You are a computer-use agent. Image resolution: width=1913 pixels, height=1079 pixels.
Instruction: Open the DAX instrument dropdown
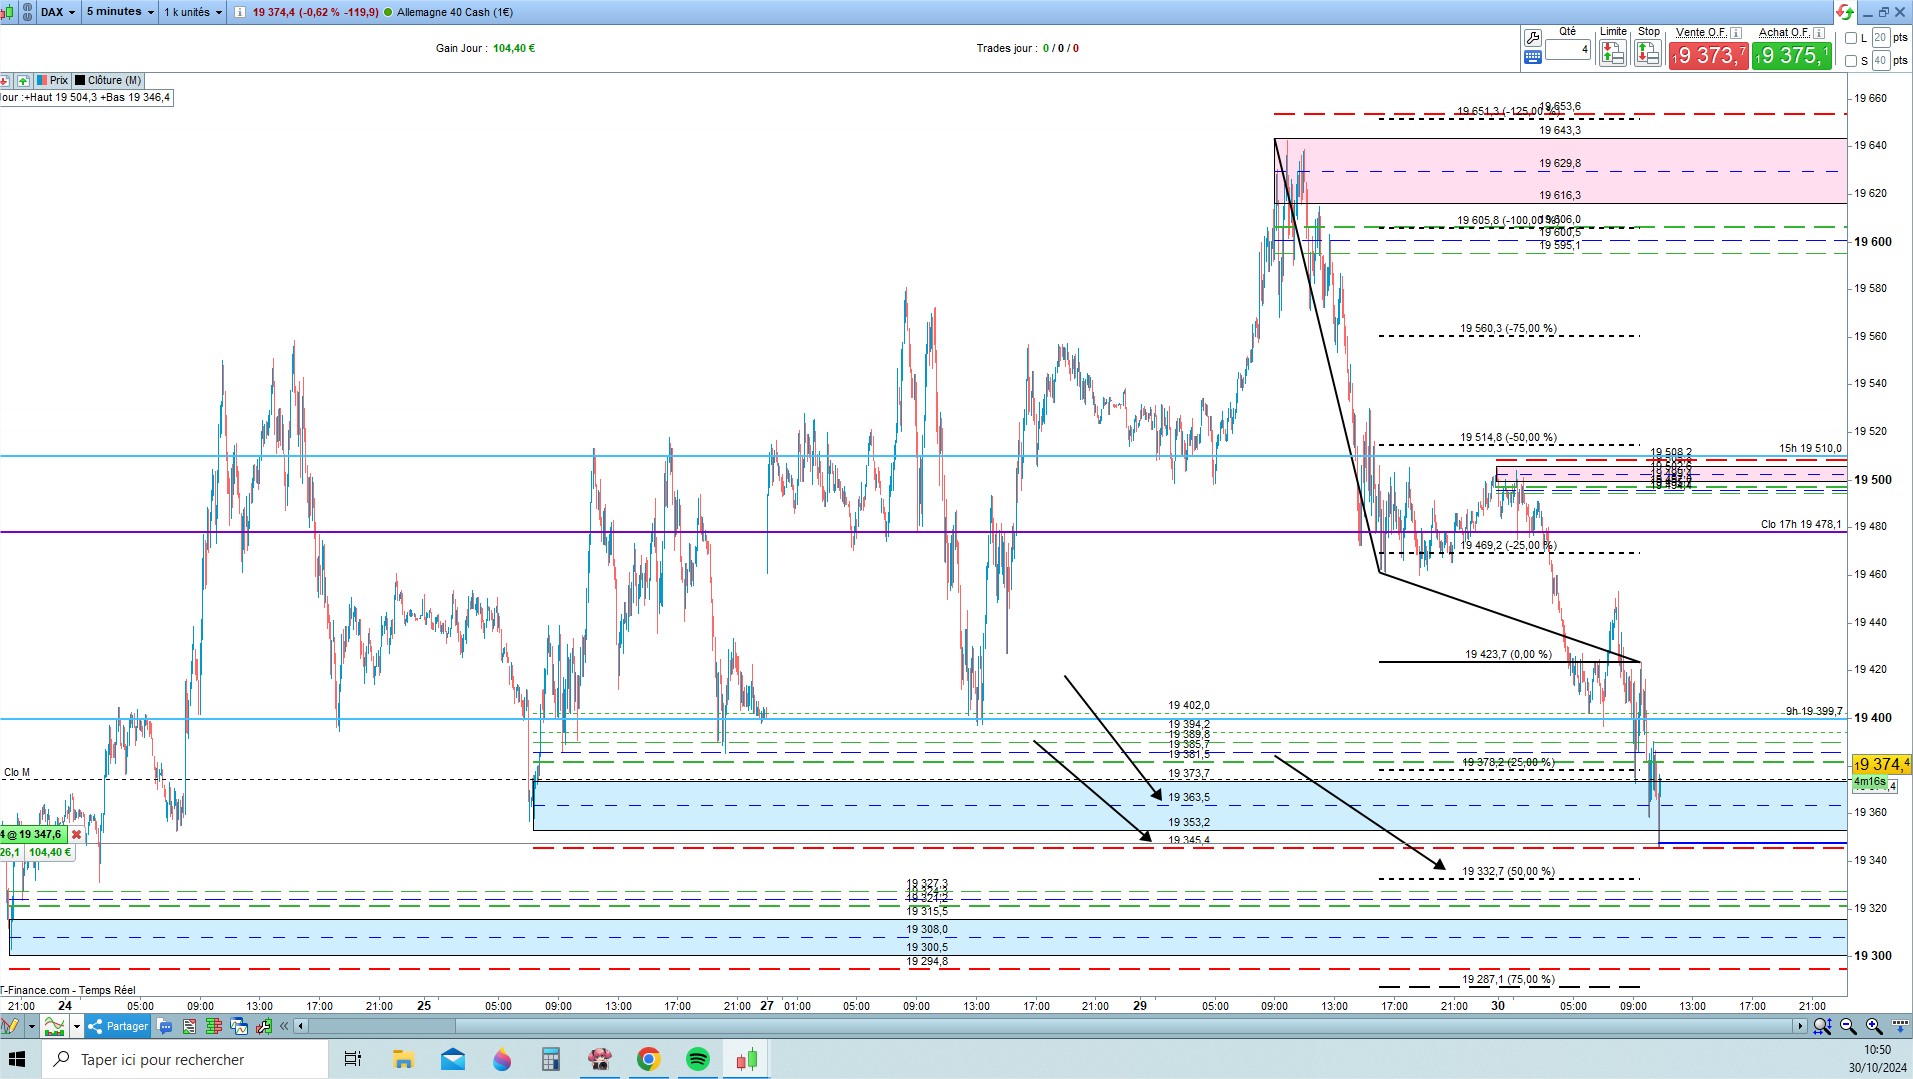click(x=58, y=12)
